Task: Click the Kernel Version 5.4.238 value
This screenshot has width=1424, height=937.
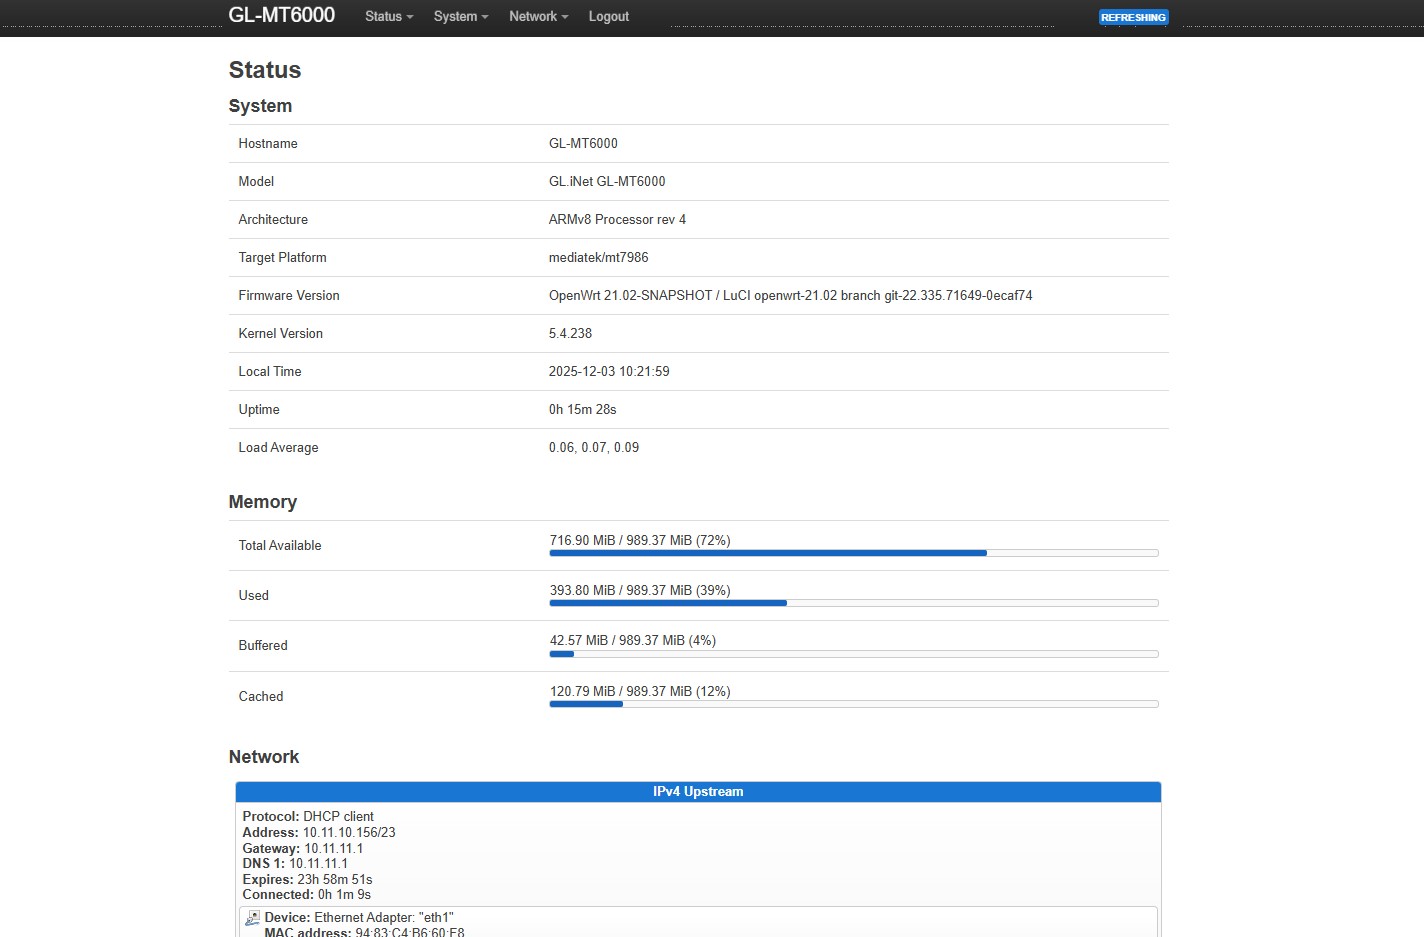Action: (x=570, y=334)
